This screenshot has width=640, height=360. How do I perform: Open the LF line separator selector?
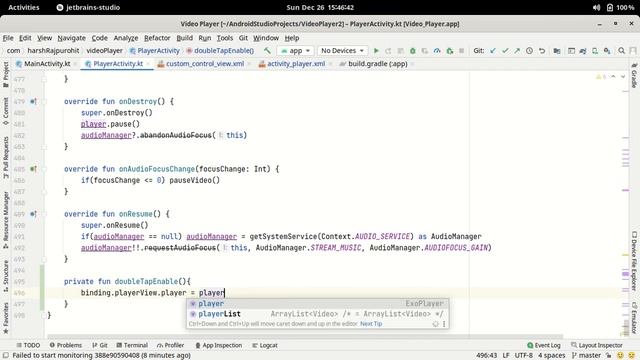(x=506, y=356)
